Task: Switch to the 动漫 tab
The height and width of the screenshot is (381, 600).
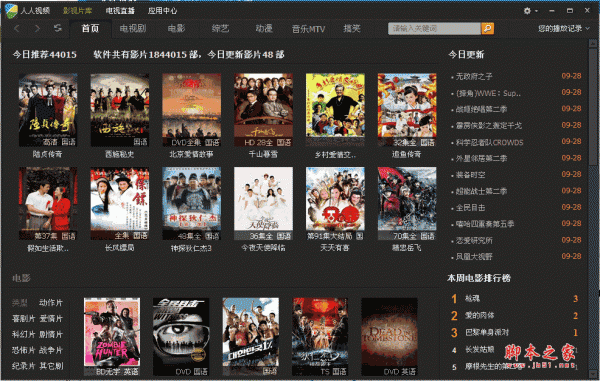Action: 264,29
